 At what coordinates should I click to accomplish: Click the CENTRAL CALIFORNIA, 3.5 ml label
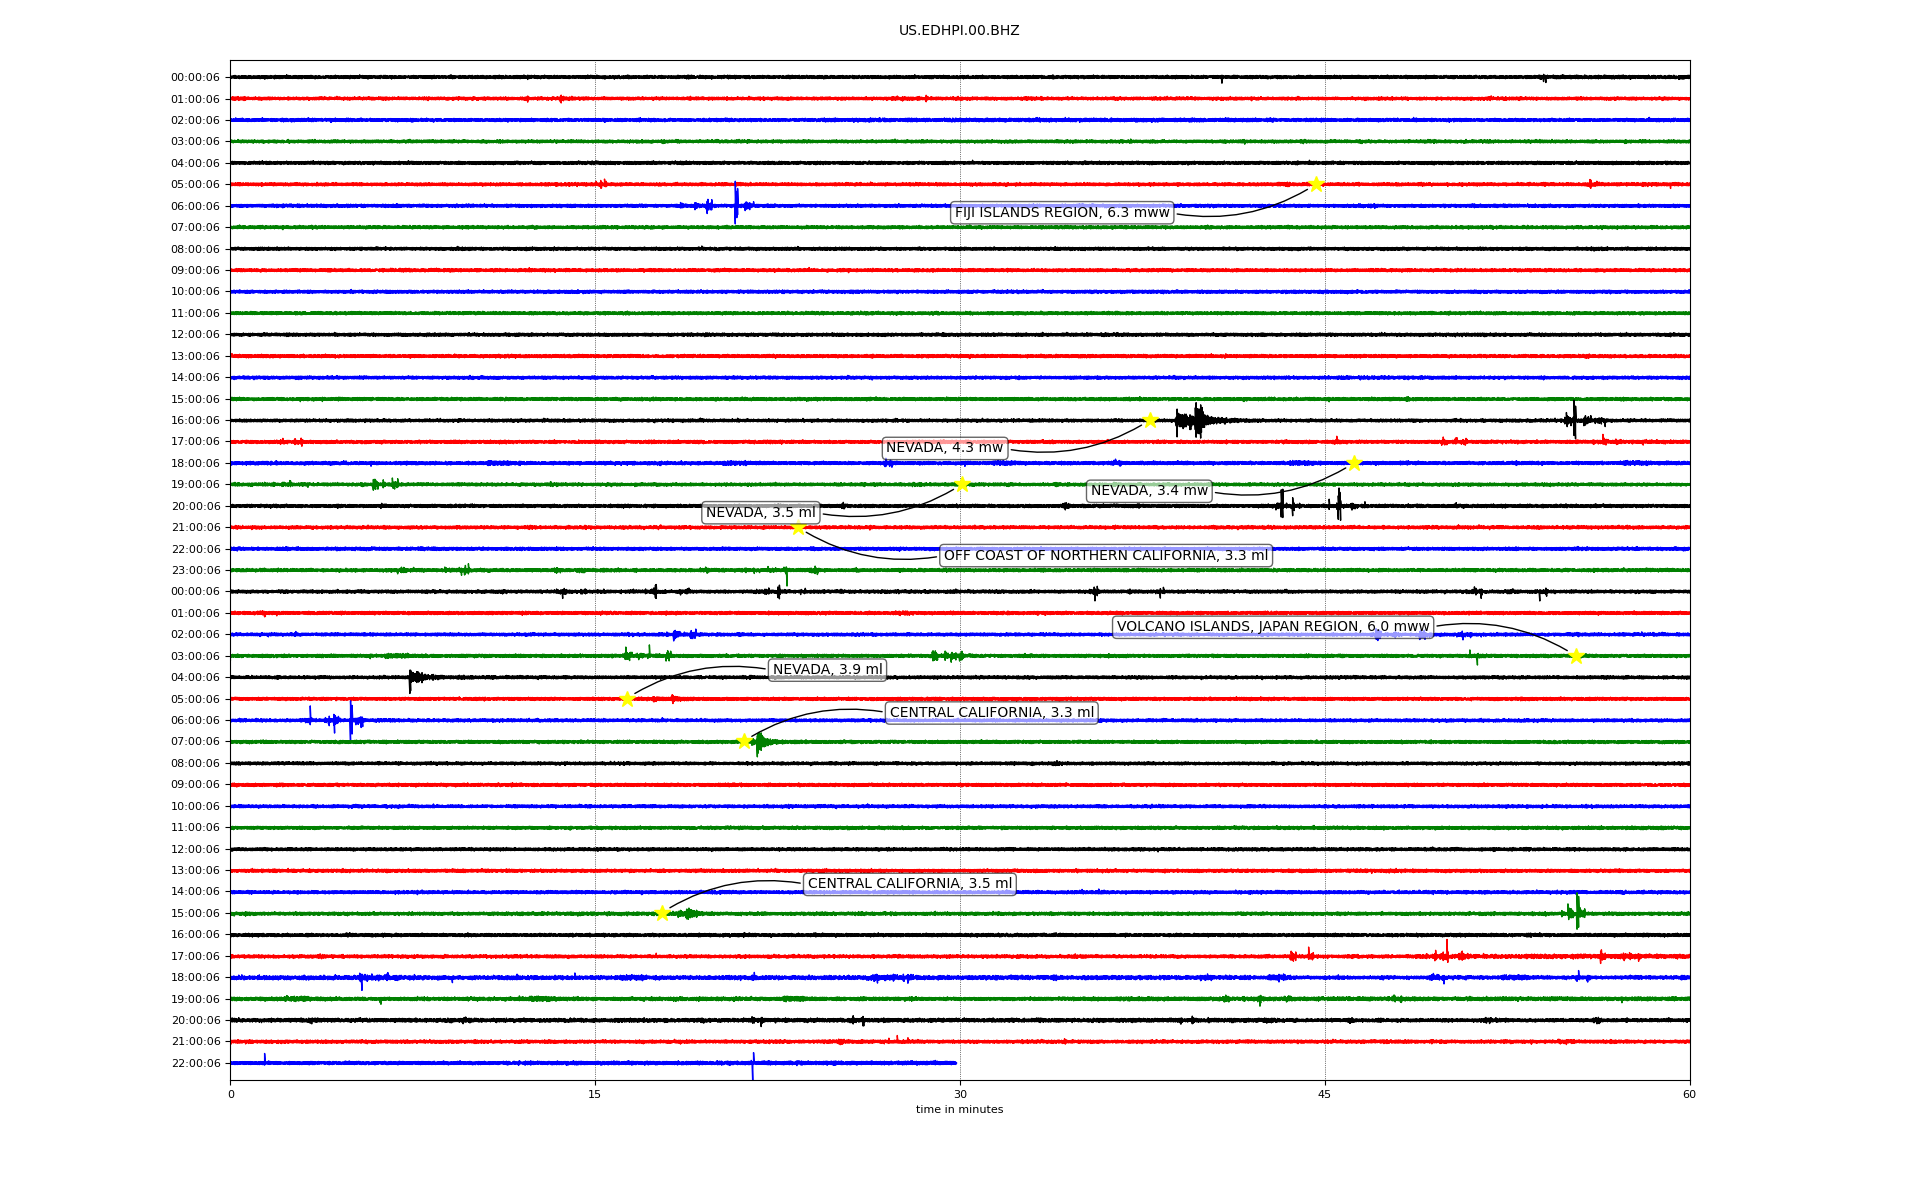[x=909, y=883]
